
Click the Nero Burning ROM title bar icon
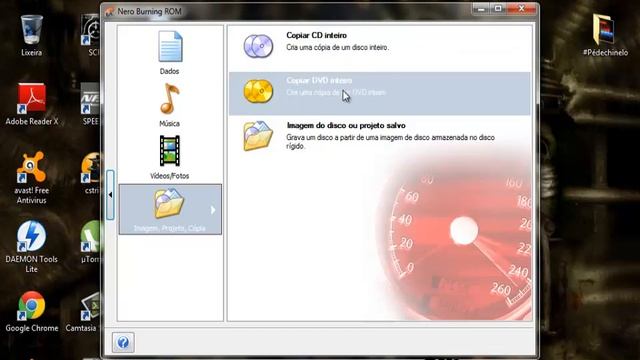pyautogui.click(x=109, y=12)
